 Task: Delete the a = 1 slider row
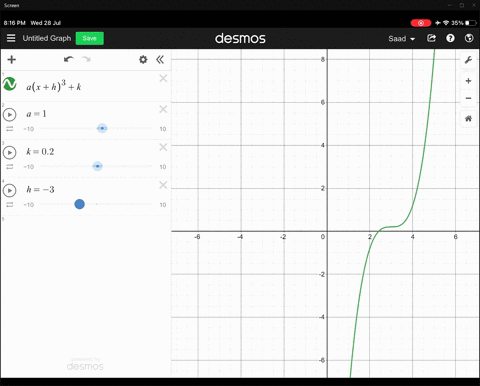[x=163, y=109]
